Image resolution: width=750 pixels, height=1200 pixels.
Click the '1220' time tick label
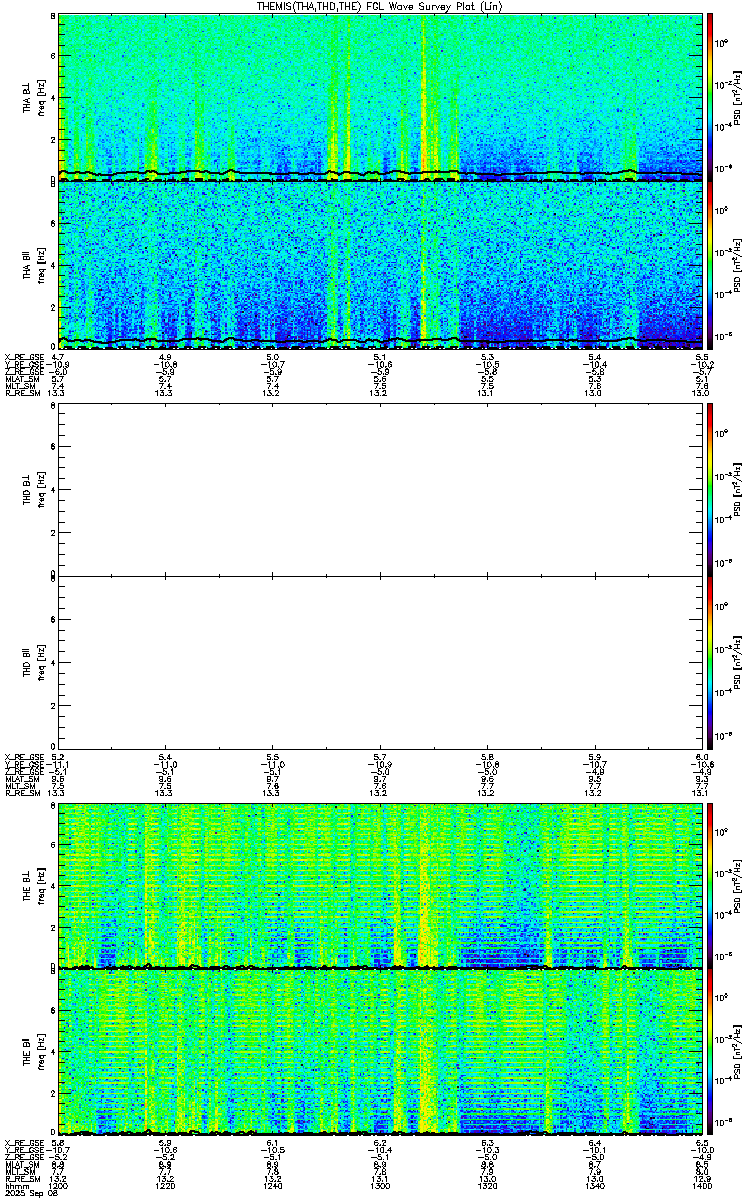click(166, 1184)
